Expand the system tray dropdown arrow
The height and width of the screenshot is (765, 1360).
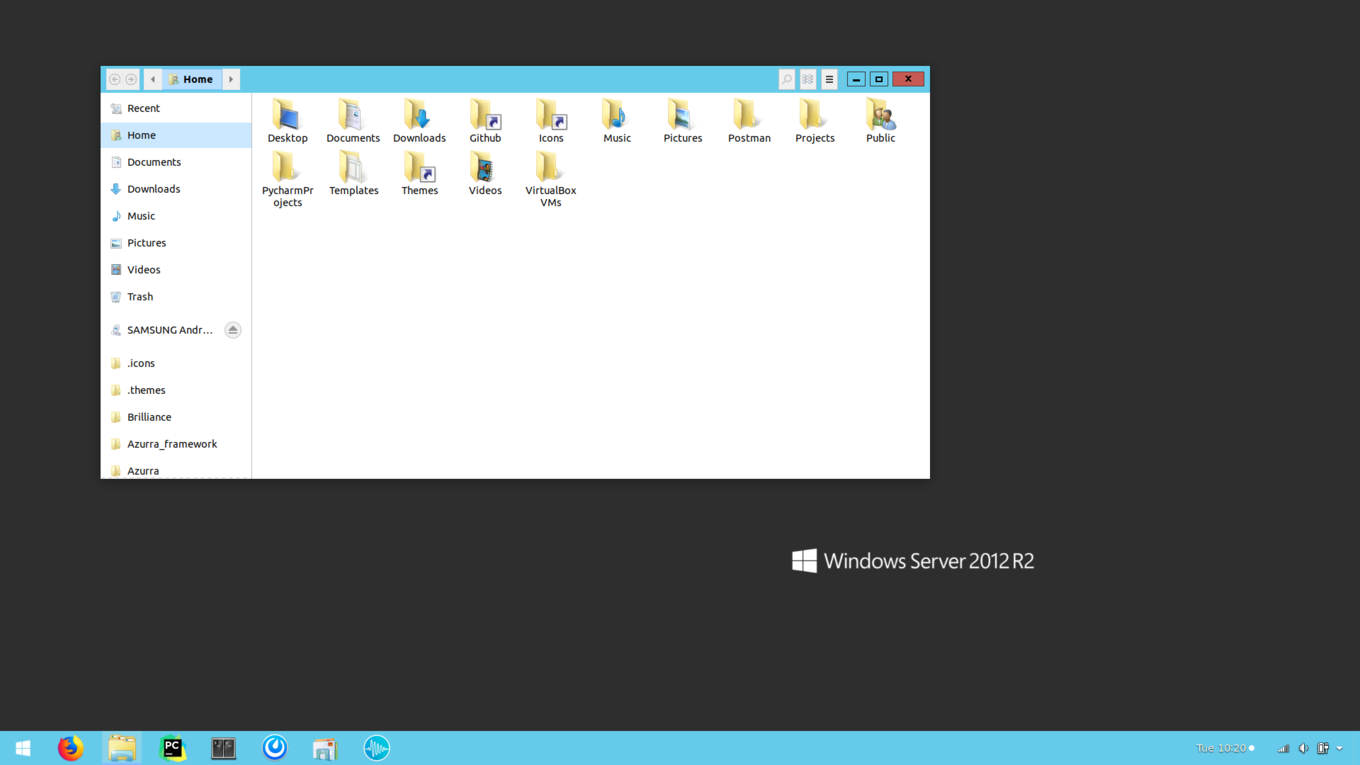tap(1340, 748)
